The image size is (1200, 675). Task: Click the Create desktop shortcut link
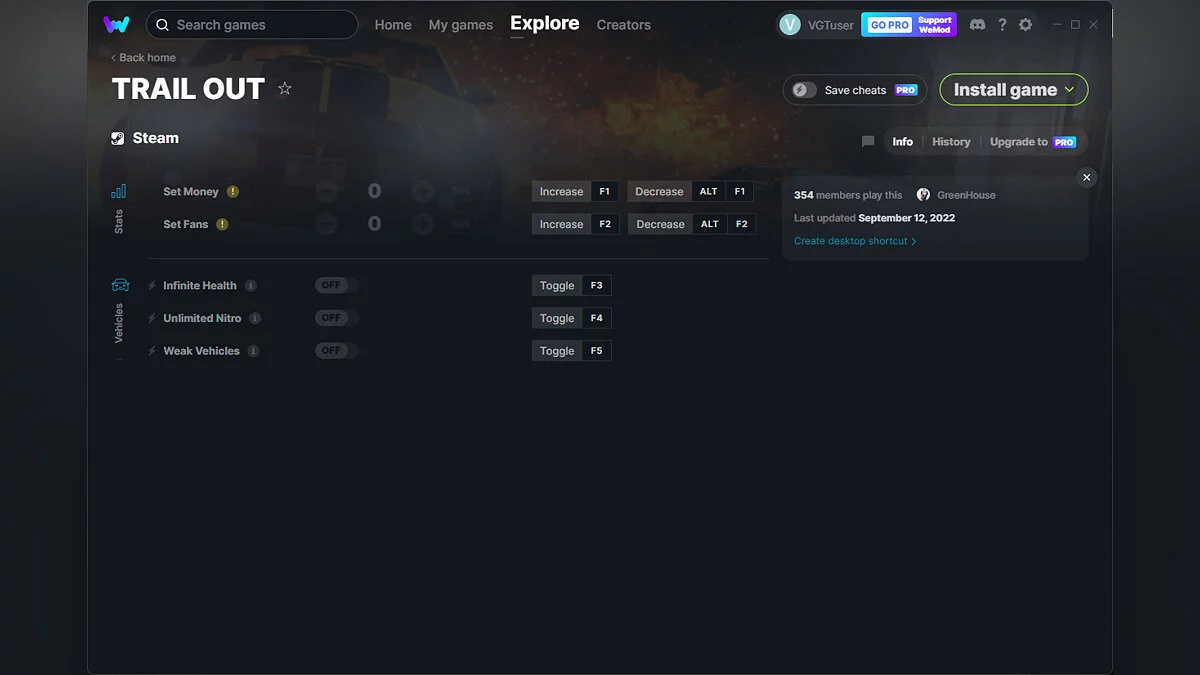click(x=854, y=241)
